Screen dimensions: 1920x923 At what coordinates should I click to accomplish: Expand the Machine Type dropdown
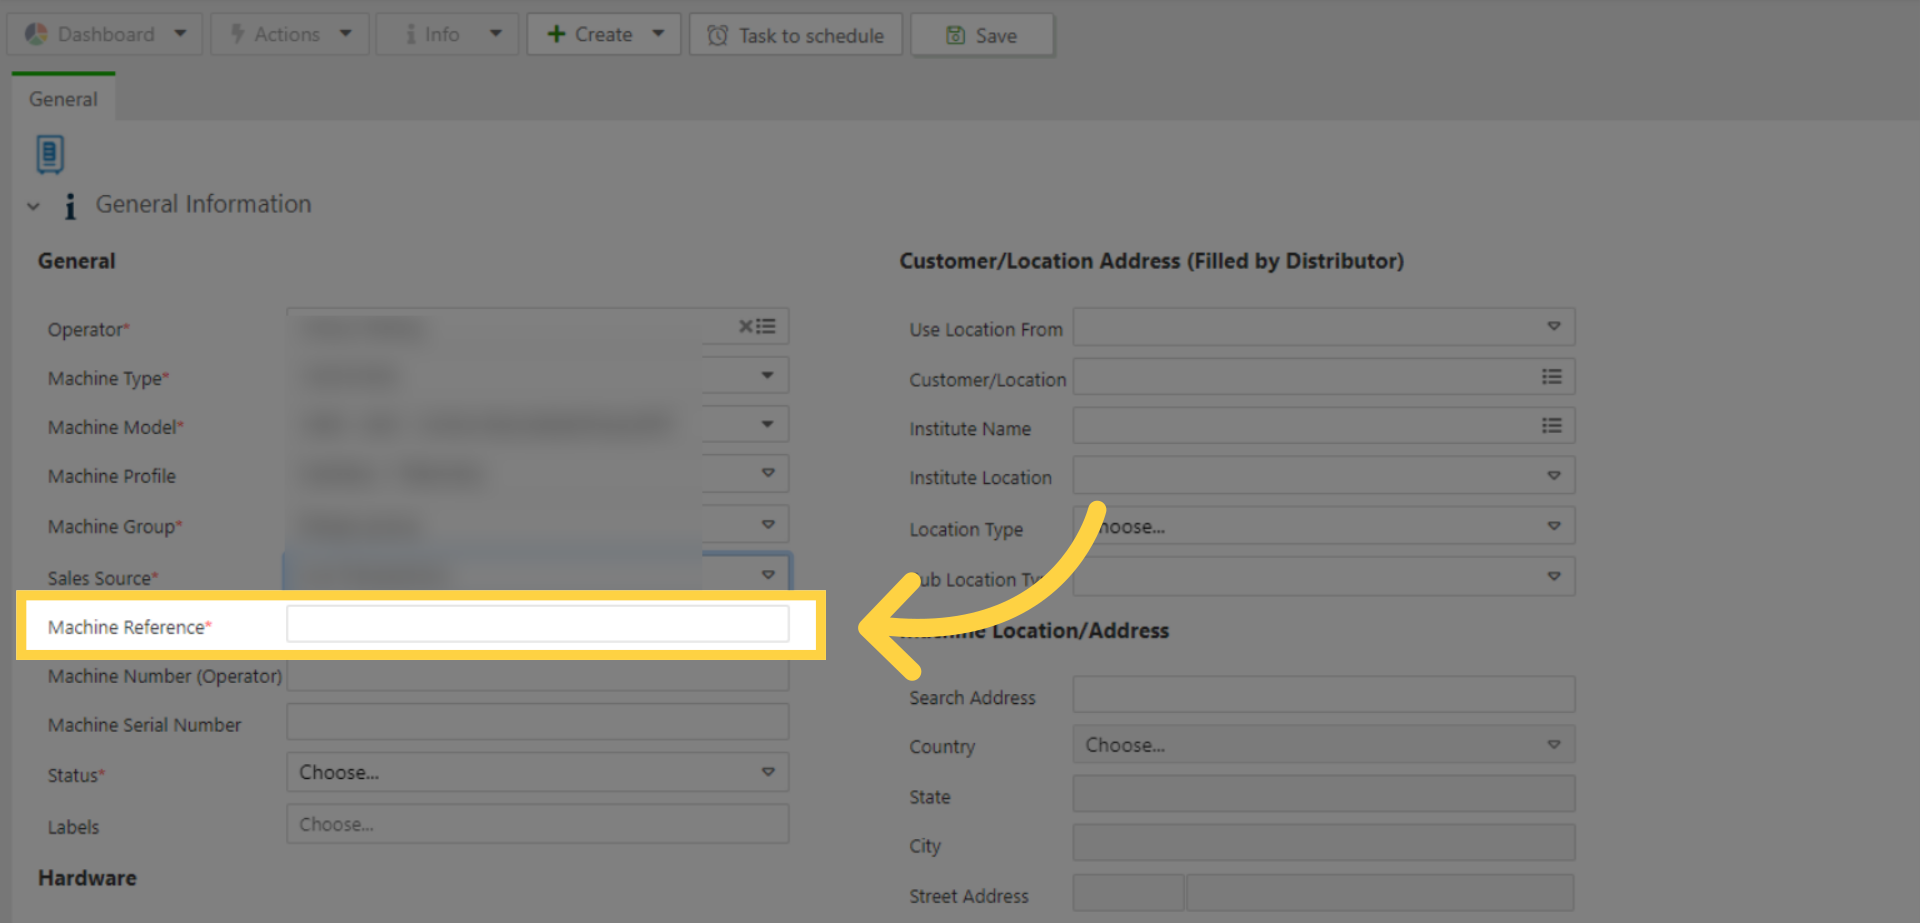coord(767,375)
